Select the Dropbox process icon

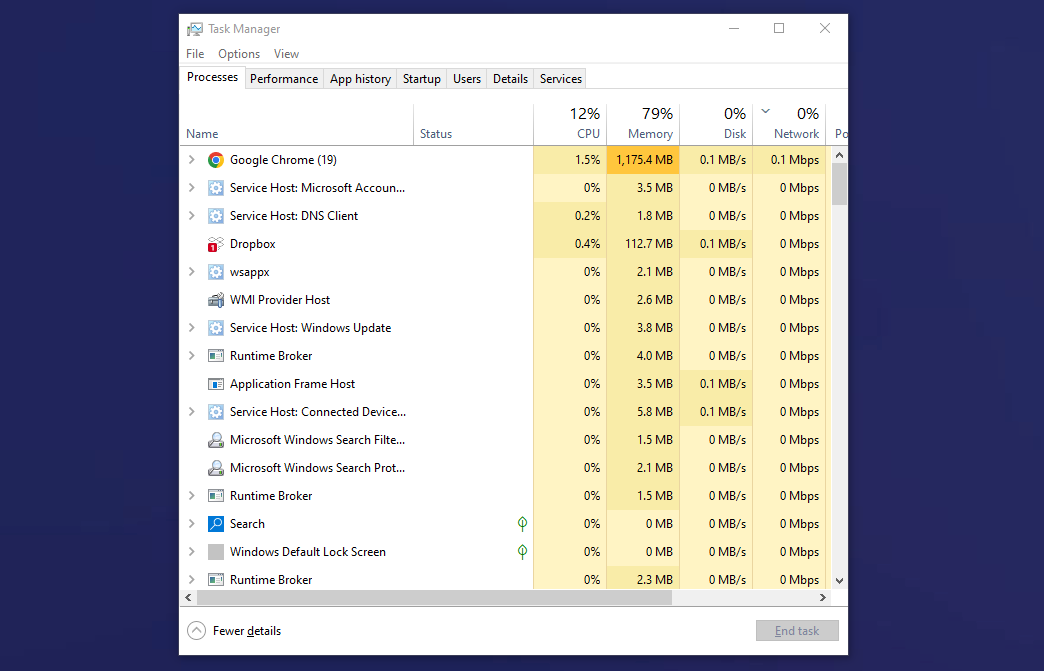pos(215,243)
